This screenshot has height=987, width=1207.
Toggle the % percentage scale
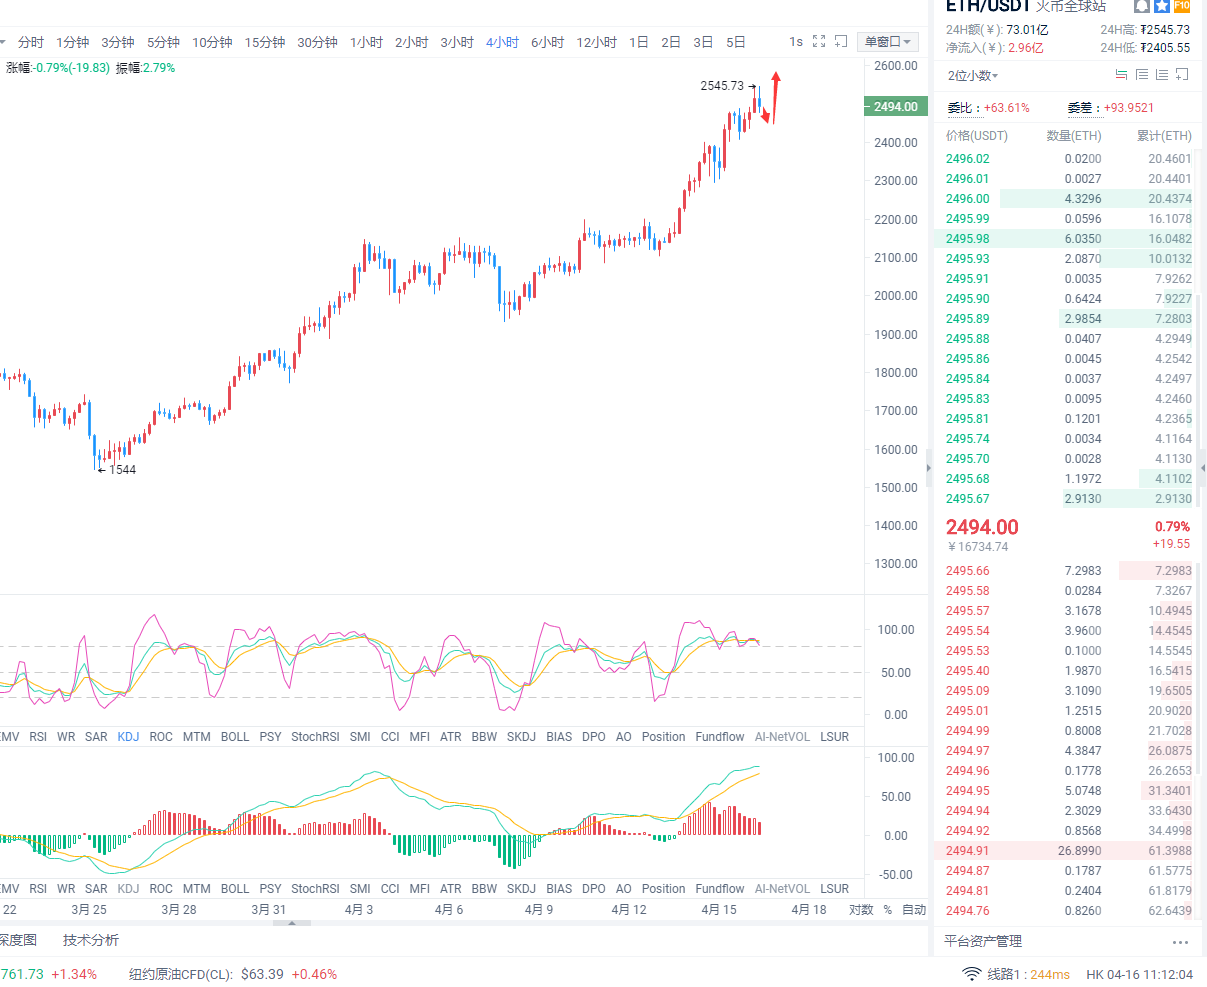click(887, 910)
